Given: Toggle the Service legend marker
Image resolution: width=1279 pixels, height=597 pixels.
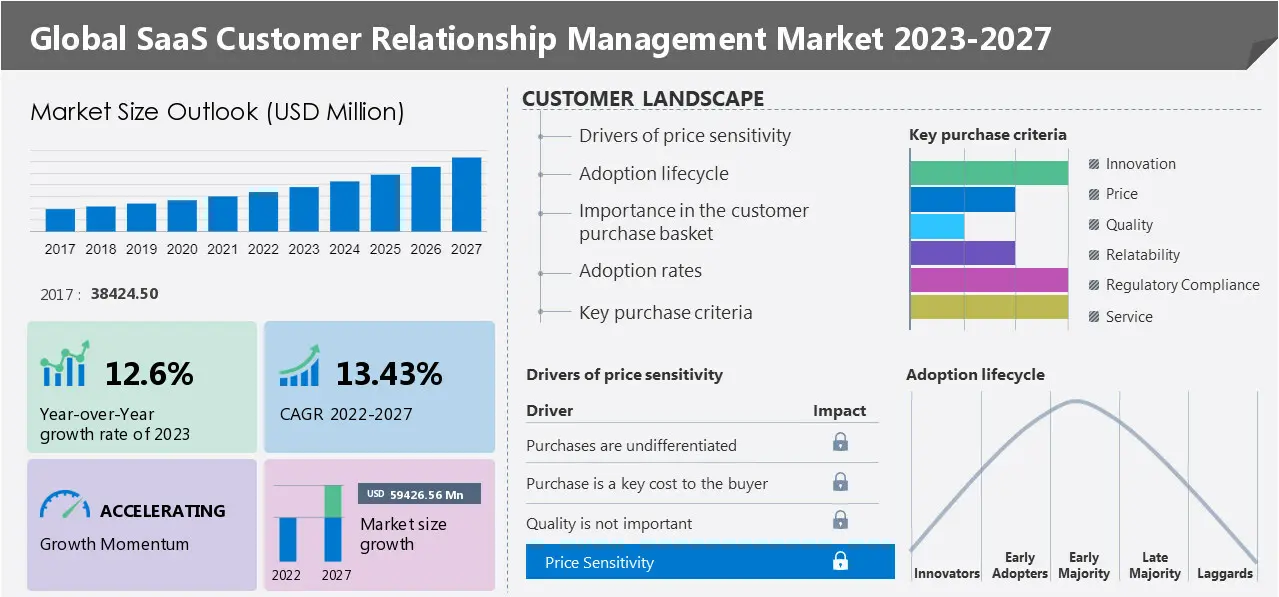Looking at the screenshot, I should coord(1092,316).
